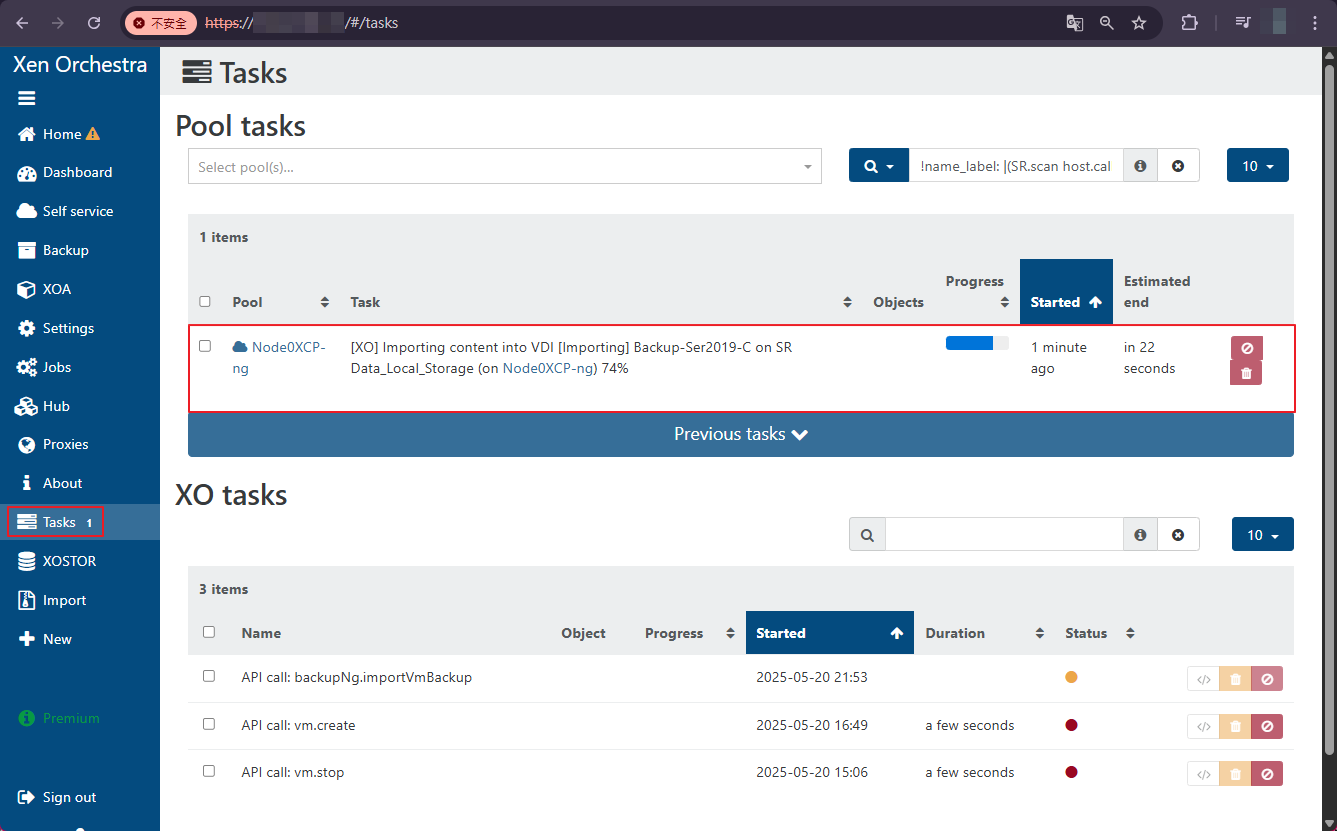Open the Select pool(s) dropdown

[x=505, y=167]
